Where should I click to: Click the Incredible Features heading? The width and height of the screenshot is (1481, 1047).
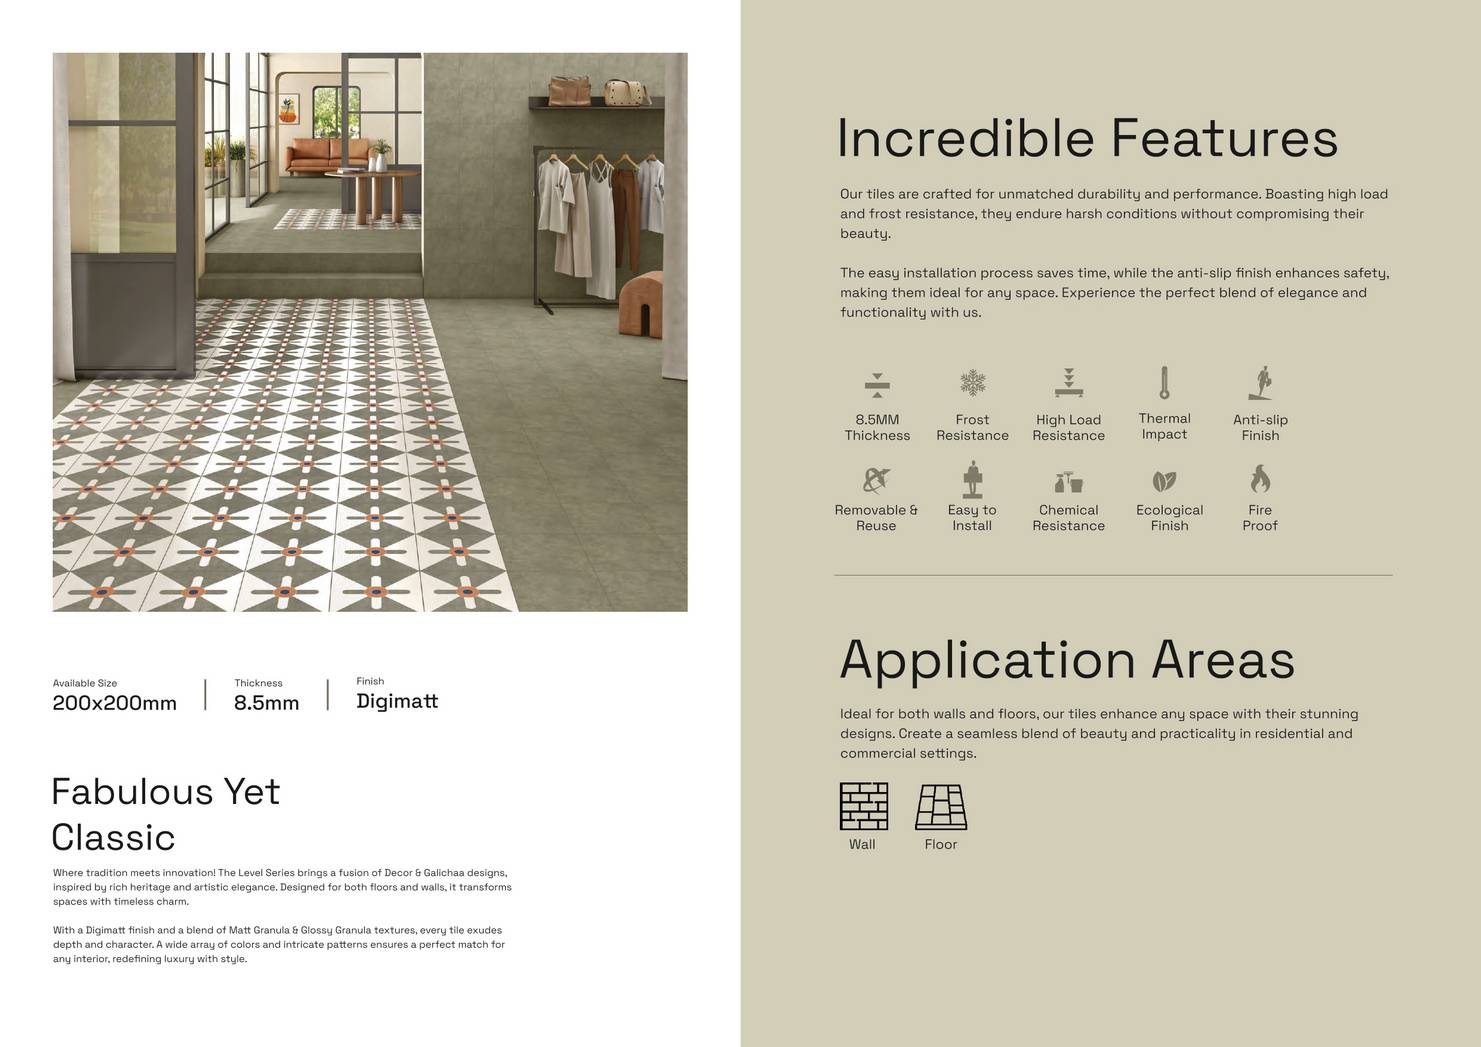point(1086,138)
